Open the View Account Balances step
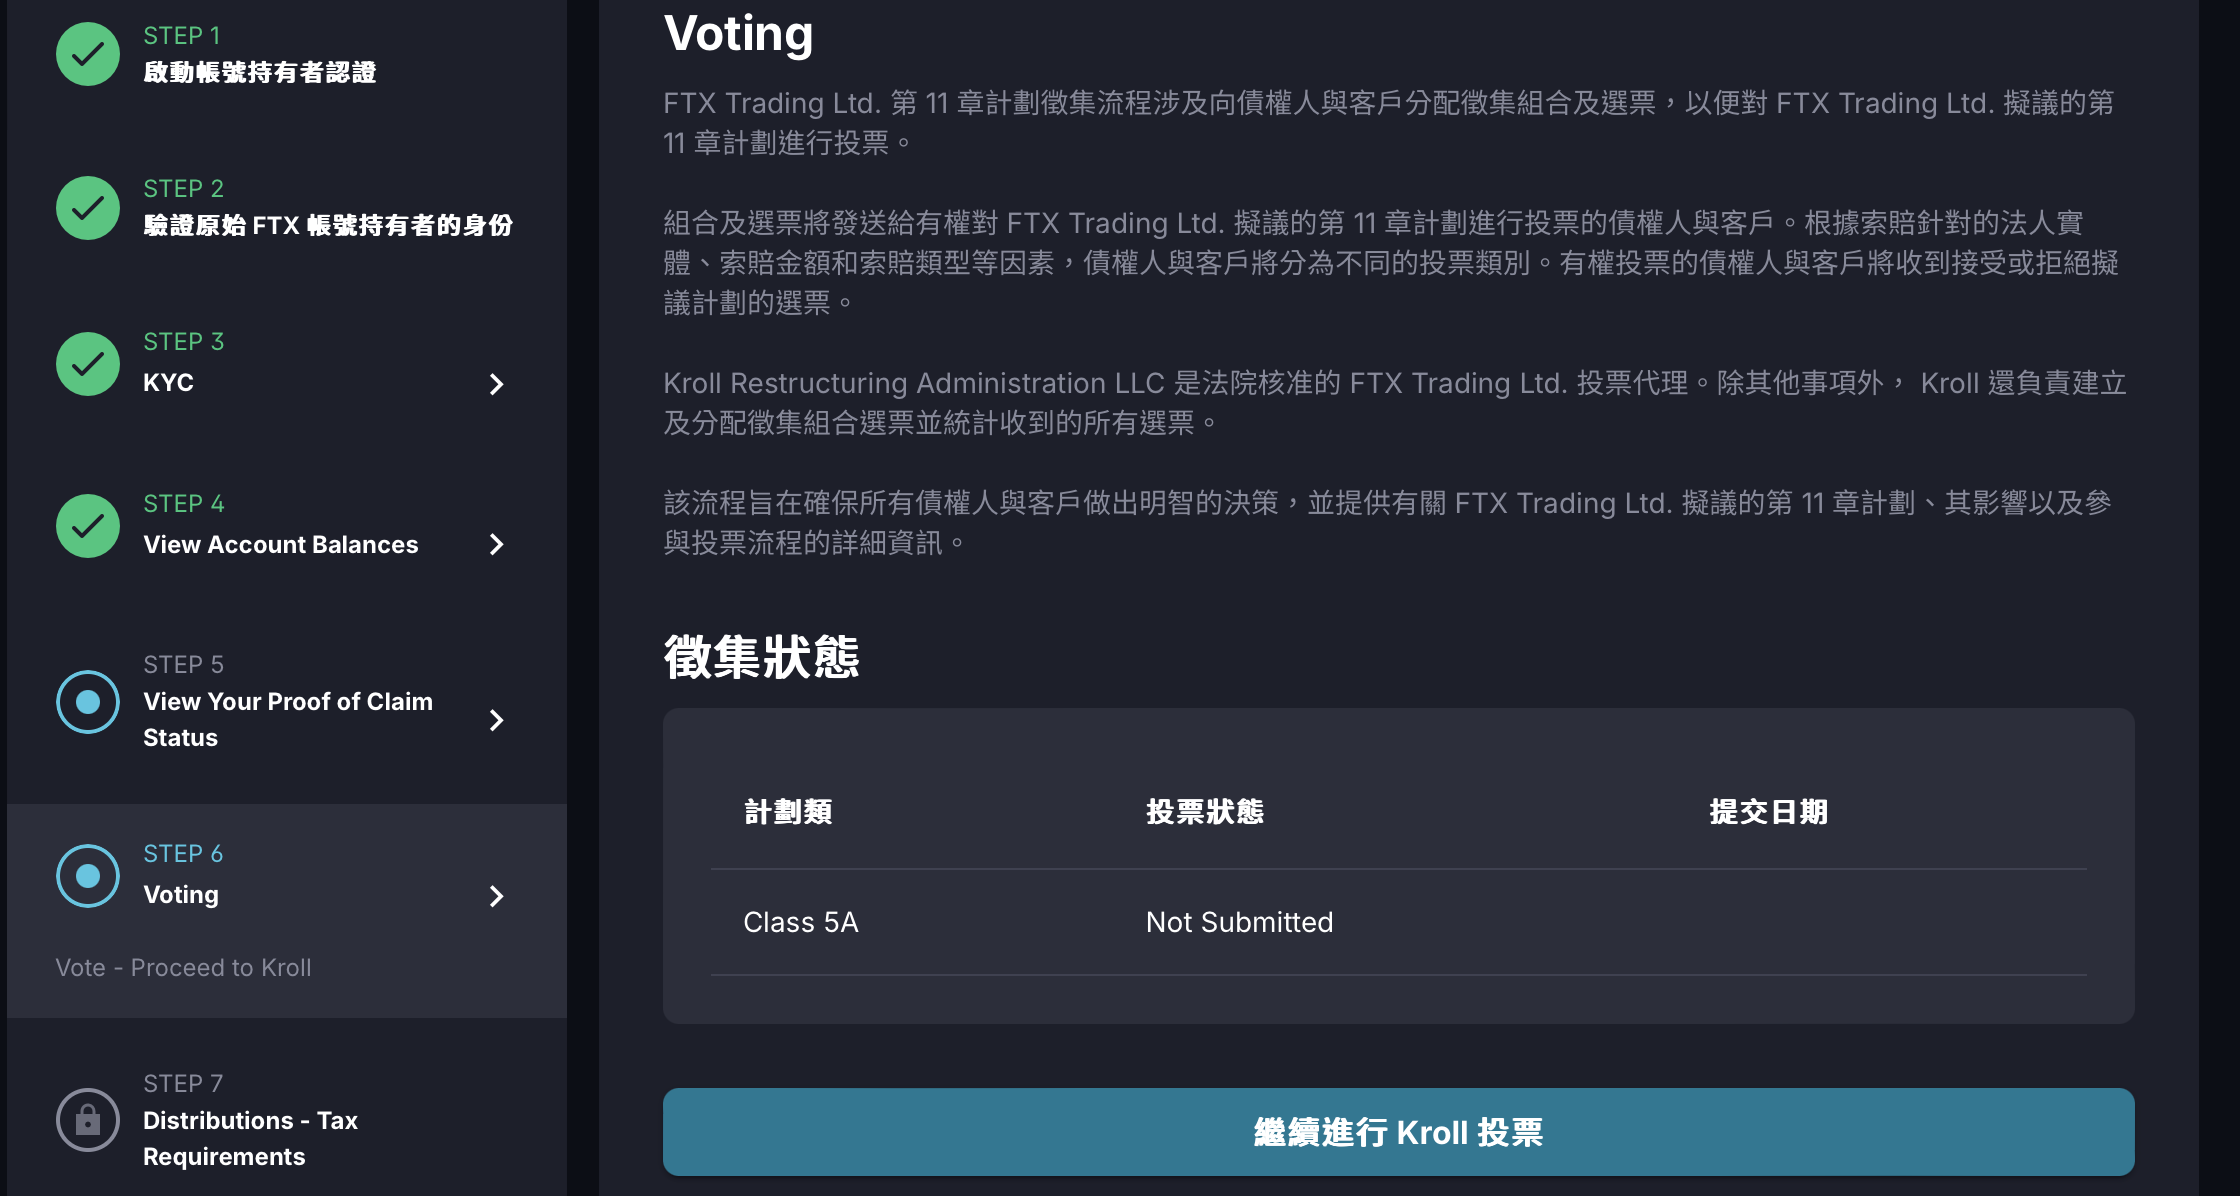This screenshot has width=2240, height=1196. point(280,545)
